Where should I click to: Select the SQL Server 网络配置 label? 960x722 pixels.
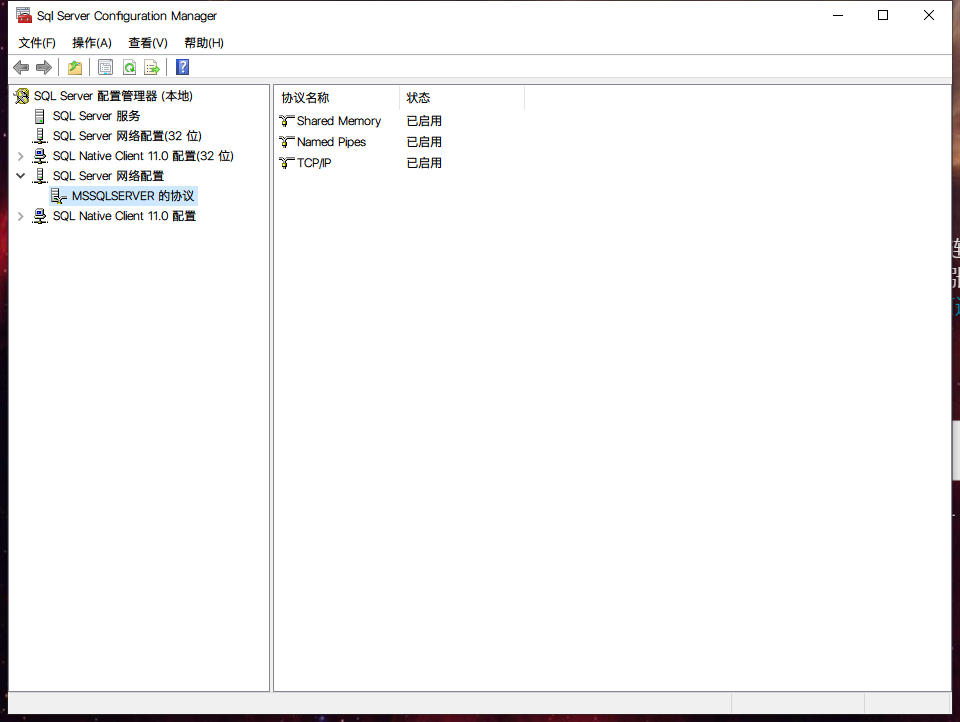tap(108, 176)
